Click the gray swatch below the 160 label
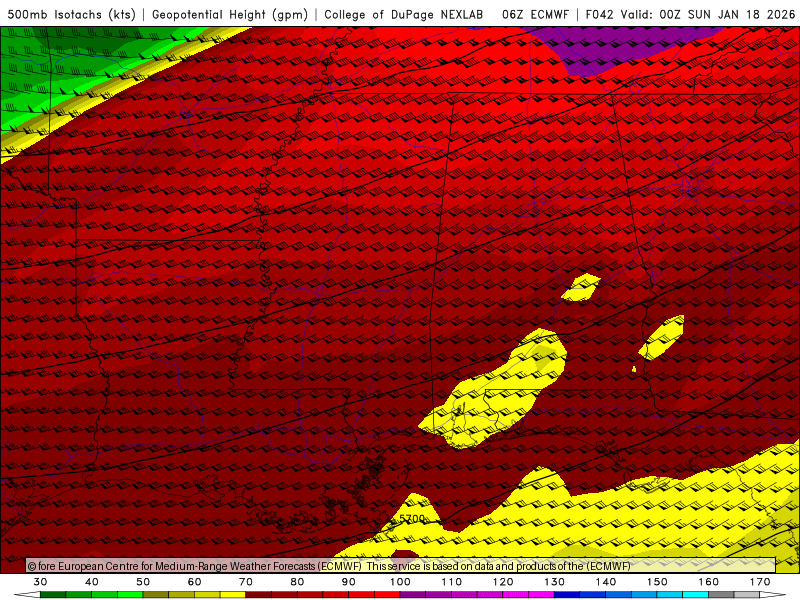The width and height of the screenshot is (800, 600). [721, 595]
